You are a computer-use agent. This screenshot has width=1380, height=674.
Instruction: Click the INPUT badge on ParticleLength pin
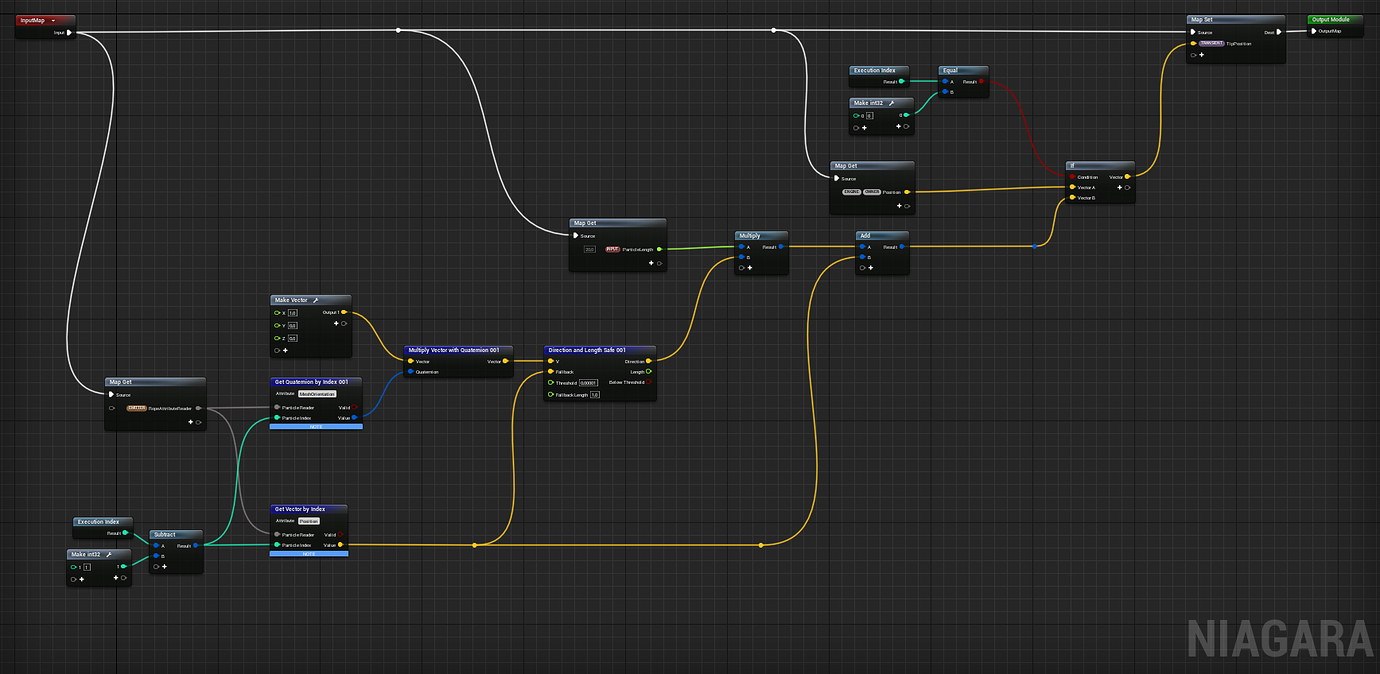tap(613, 249)
